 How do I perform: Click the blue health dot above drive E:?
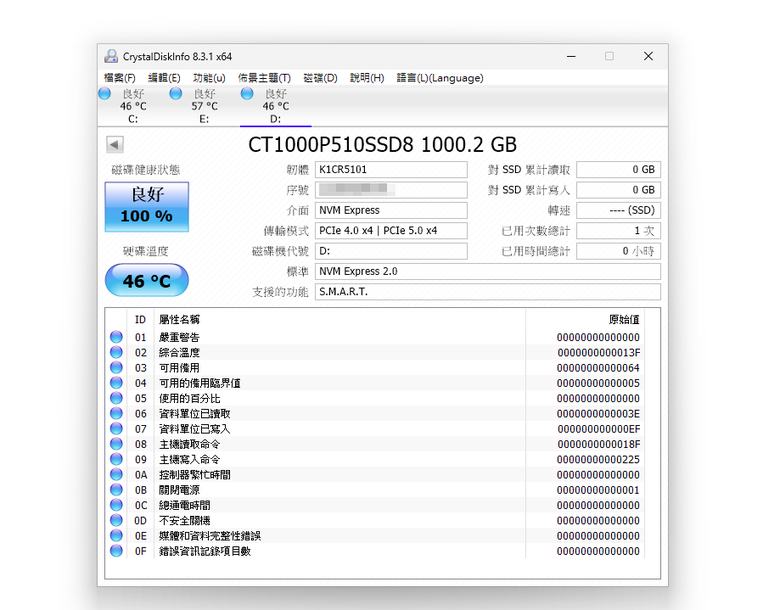[176, 94]
